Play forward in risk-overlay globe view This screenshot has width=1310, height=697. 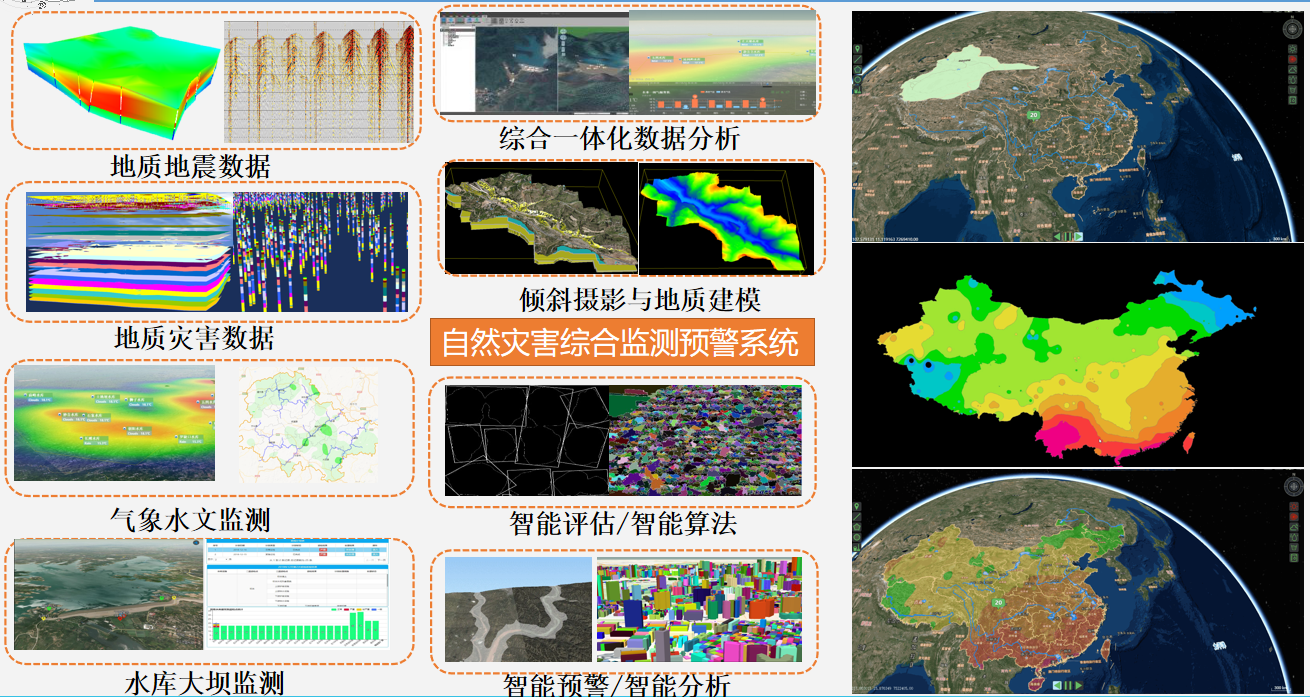pyautogui.click(x=1078, y=685)
